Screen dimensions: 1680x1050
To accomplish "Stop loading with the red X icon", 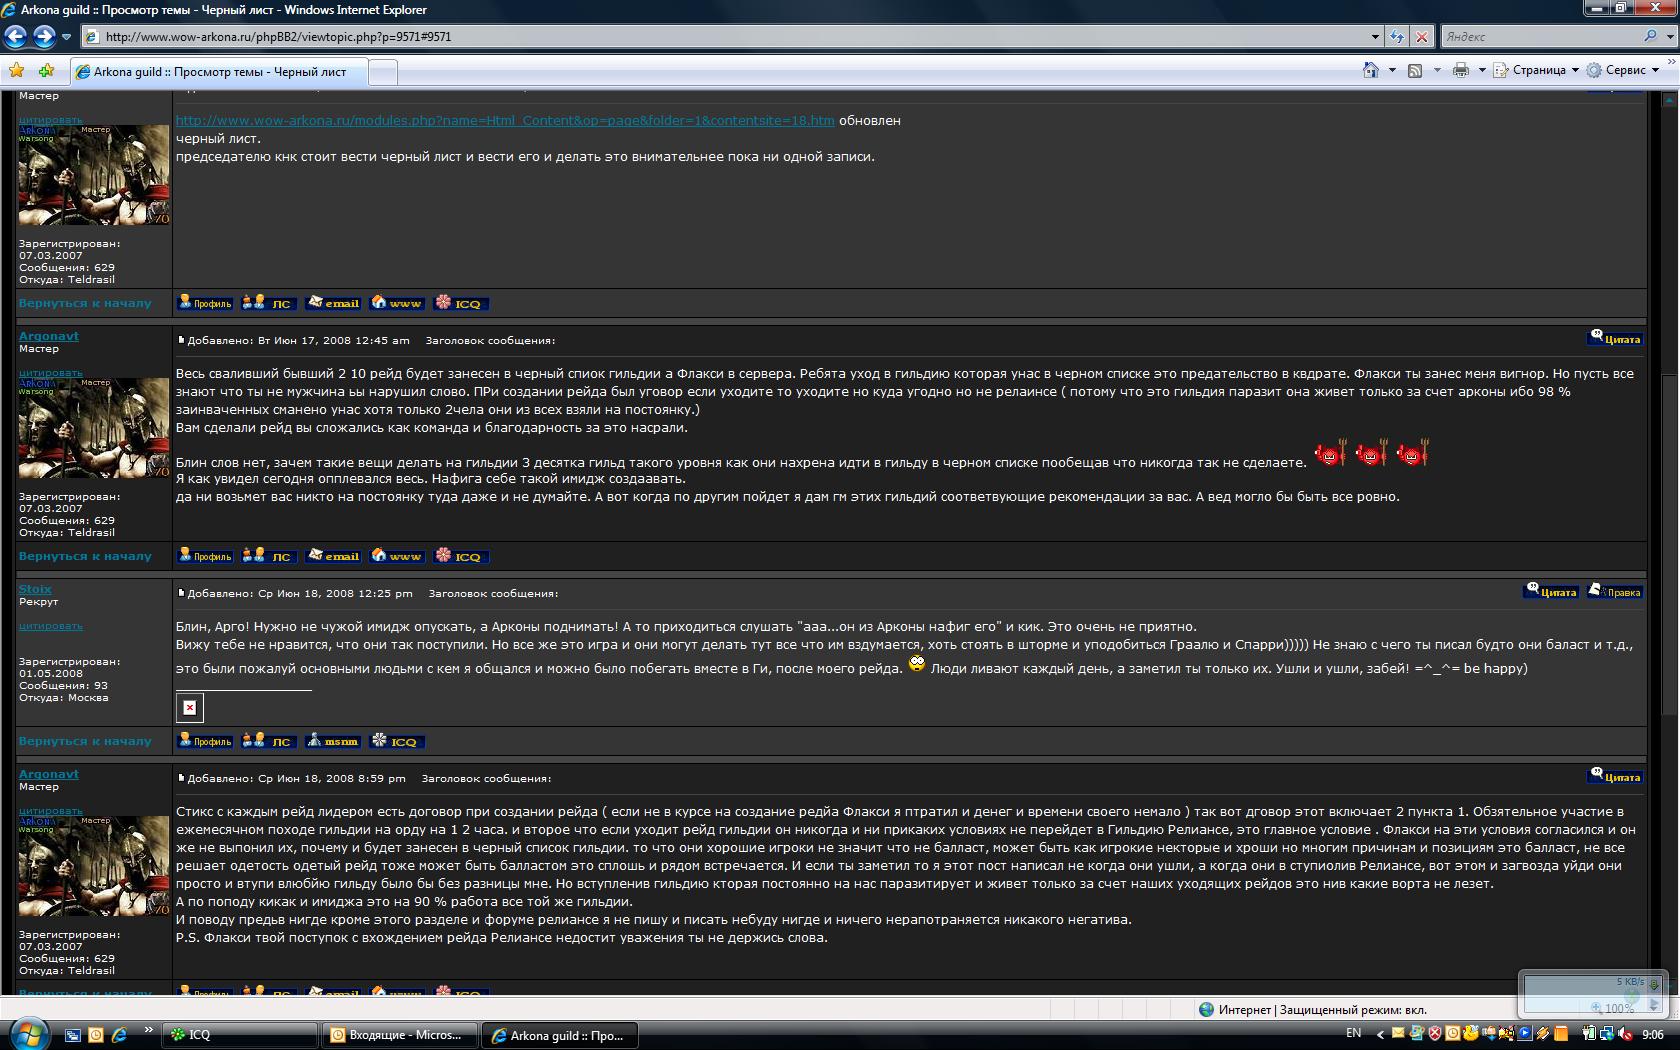I will tap(1421, 37).
